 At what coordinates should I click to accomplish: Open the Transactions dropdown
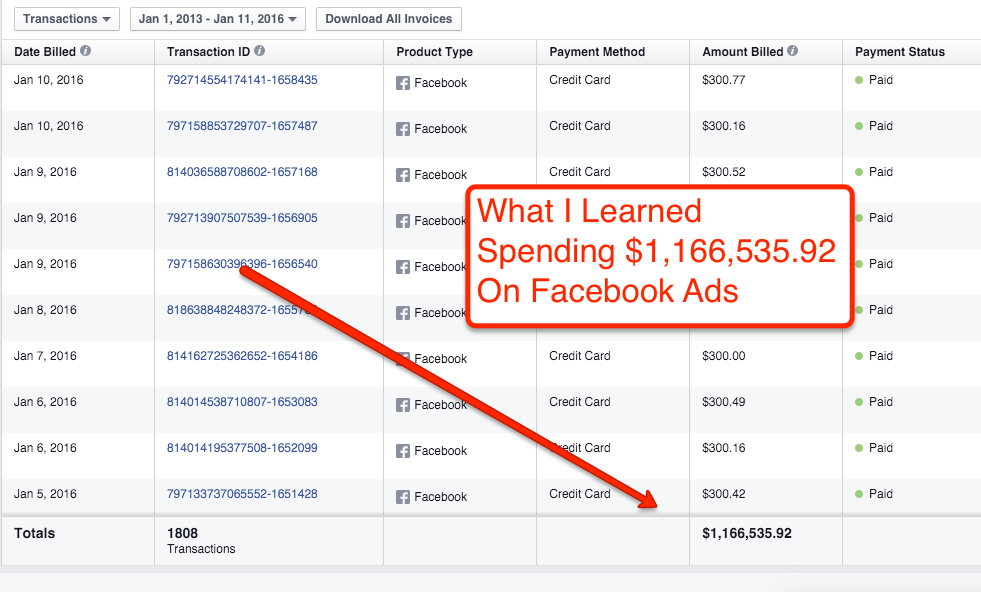pyautogui.click(x=67, y=19)
